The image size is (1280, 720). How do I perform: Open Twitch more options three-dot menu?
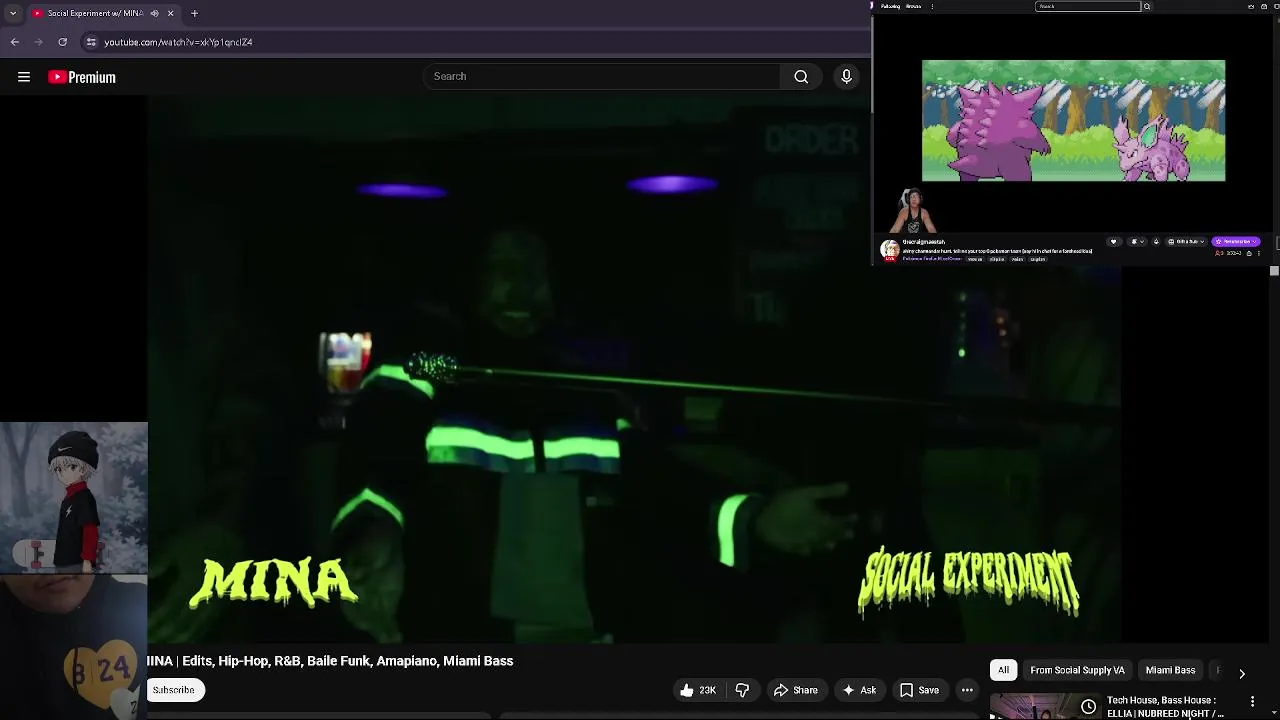point(932,6)
